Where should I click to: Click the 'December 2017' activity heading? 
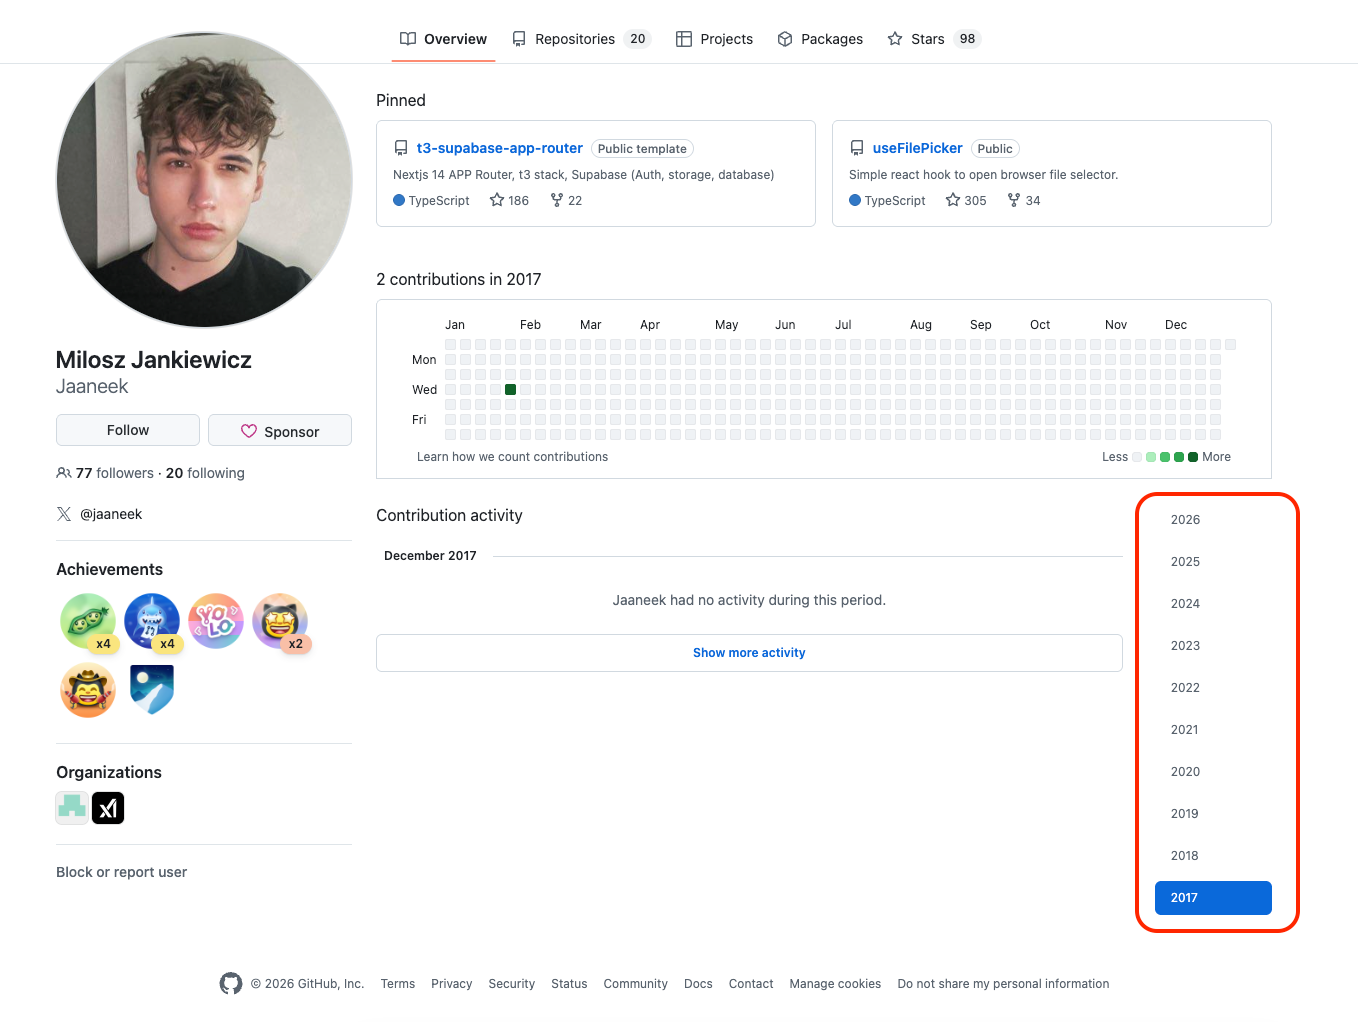430,556
